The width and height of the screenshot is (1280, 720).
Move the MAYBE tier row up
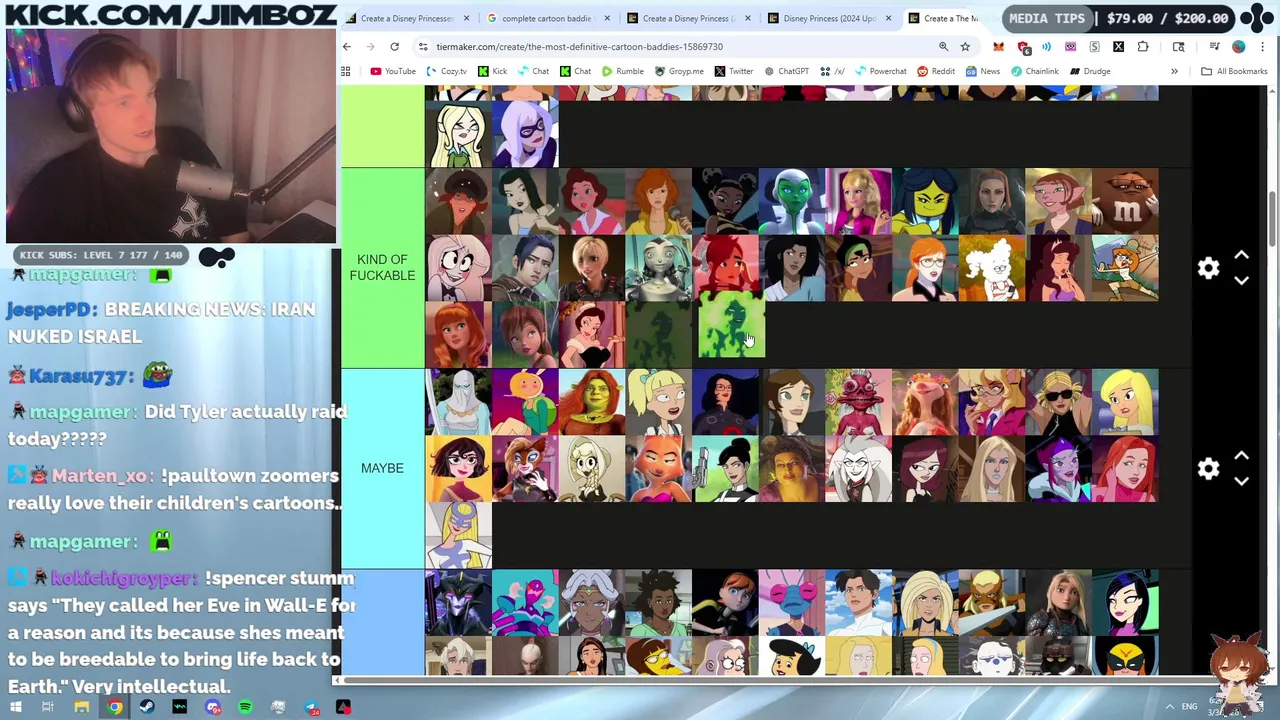tap(1241, 456)
